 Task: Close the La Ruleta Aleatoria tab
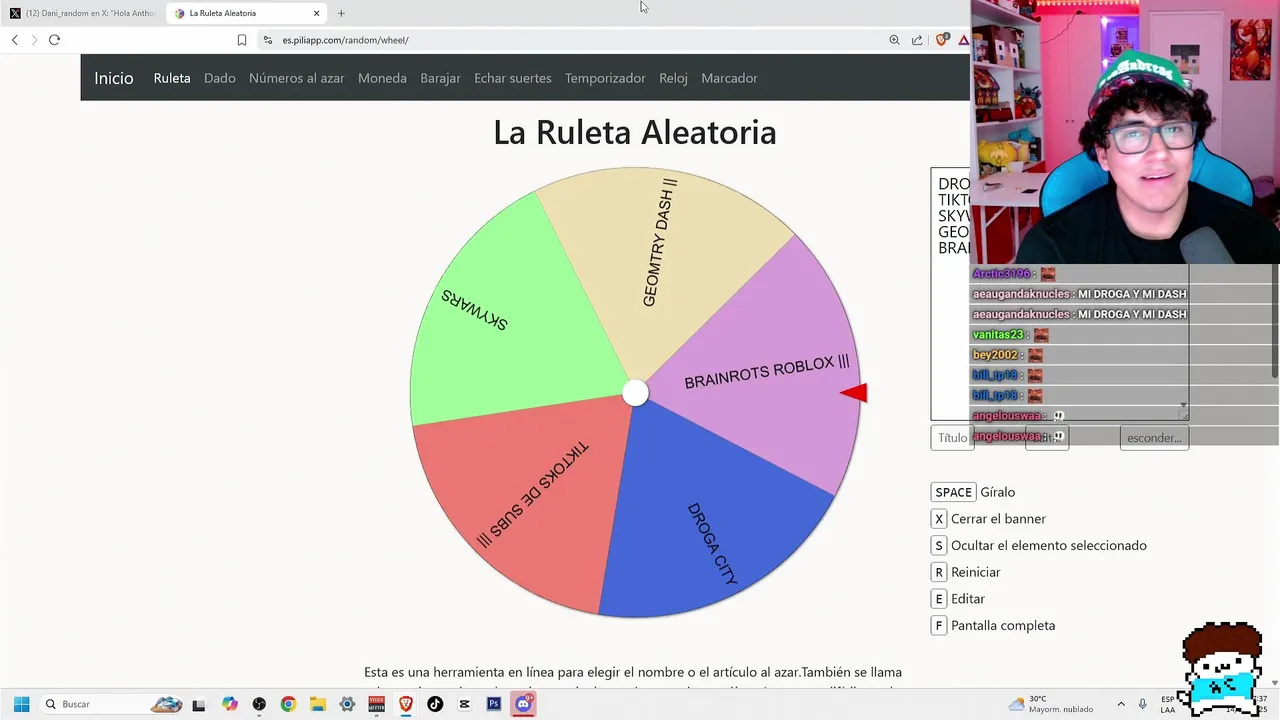(317, 13)
